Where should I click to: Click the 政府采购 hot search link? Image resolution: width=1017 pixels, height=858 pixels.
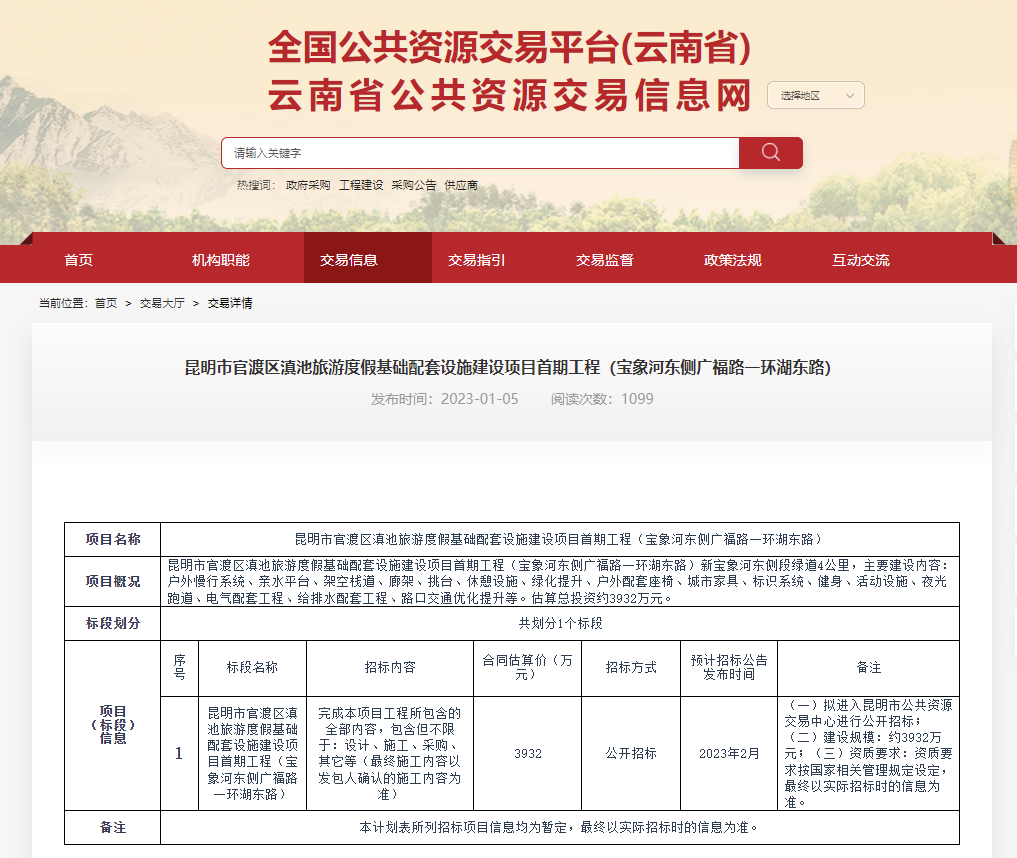[x=309, y=185]
